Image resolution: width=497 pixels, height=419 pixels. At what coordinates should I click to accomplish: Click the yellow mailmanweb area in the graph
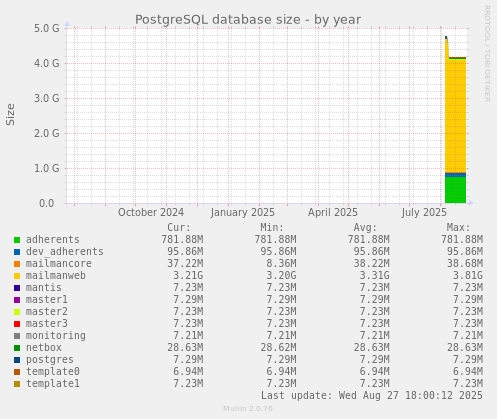[x=455, y=117]
